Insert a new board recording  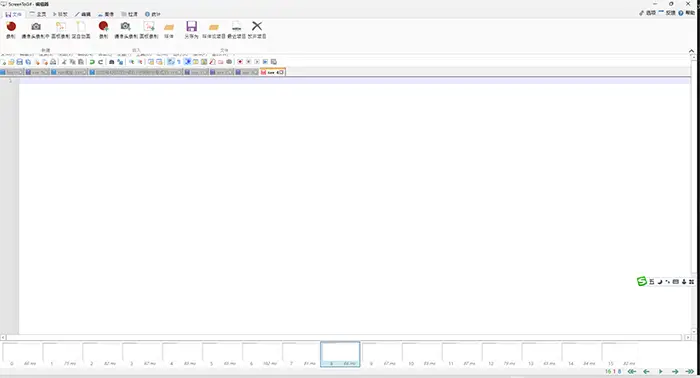point(149,30)
